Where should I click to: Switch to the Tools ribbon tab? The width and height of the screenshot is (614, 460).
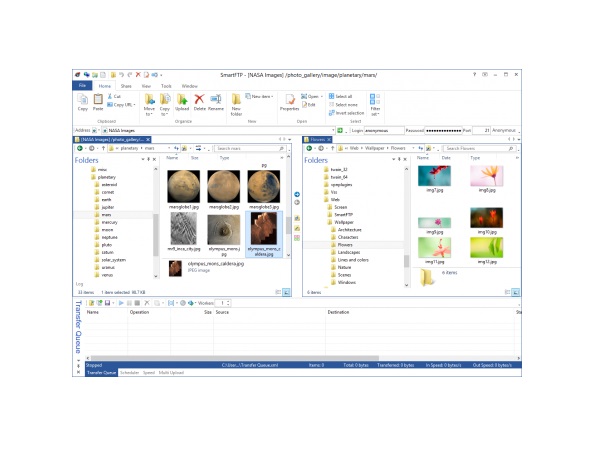click(166, 86)
